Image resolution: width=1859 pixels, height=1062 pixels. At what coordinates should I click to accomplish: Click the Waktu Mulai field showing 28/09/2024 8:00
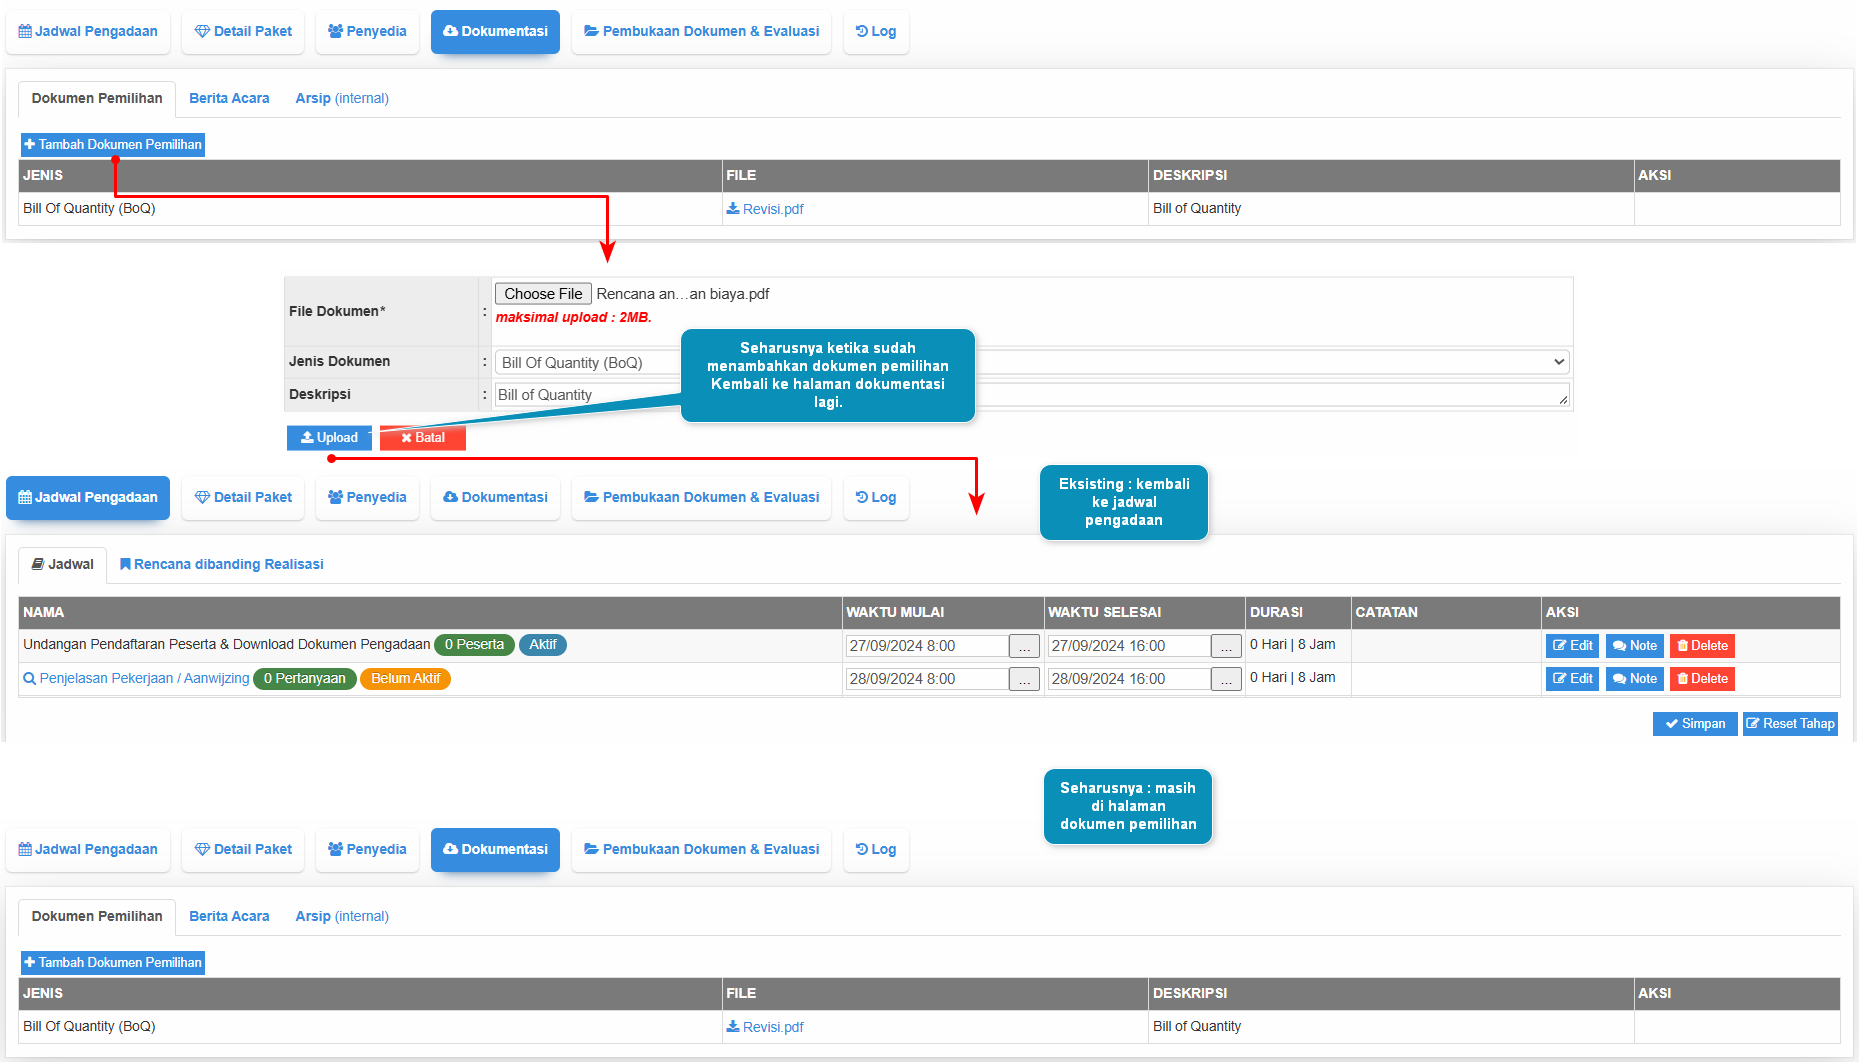point(927,679)
